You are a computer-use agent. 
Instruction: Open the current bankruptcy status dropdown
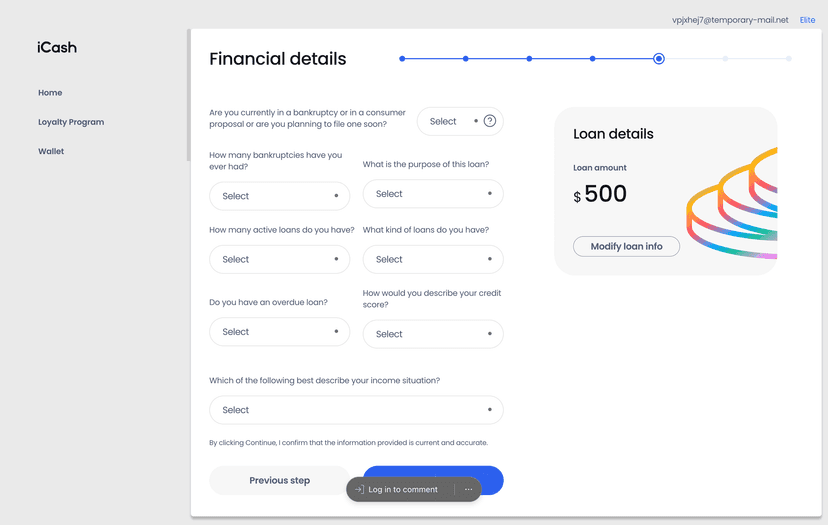pyautogui.click(x=460, y=121)
